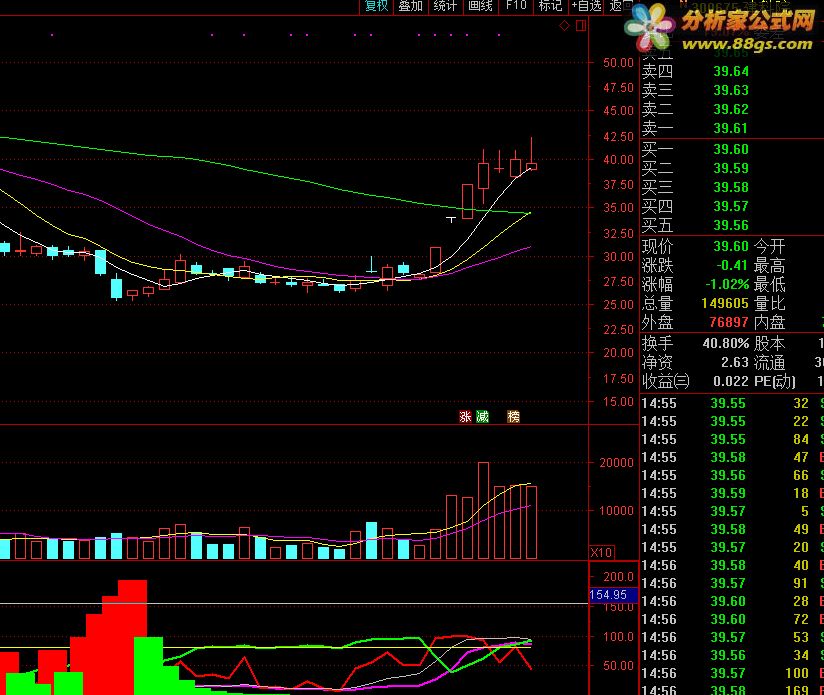
Task: Click the tallest volume bar
Action: tap(483, 510)
